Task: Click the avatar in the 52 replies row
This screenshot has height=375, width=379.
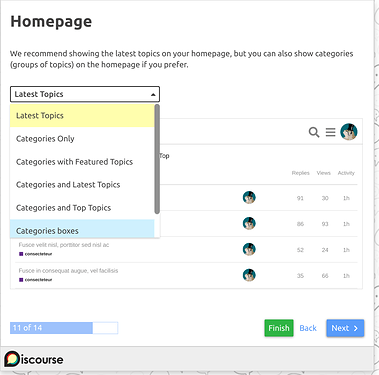Action: 249,249
